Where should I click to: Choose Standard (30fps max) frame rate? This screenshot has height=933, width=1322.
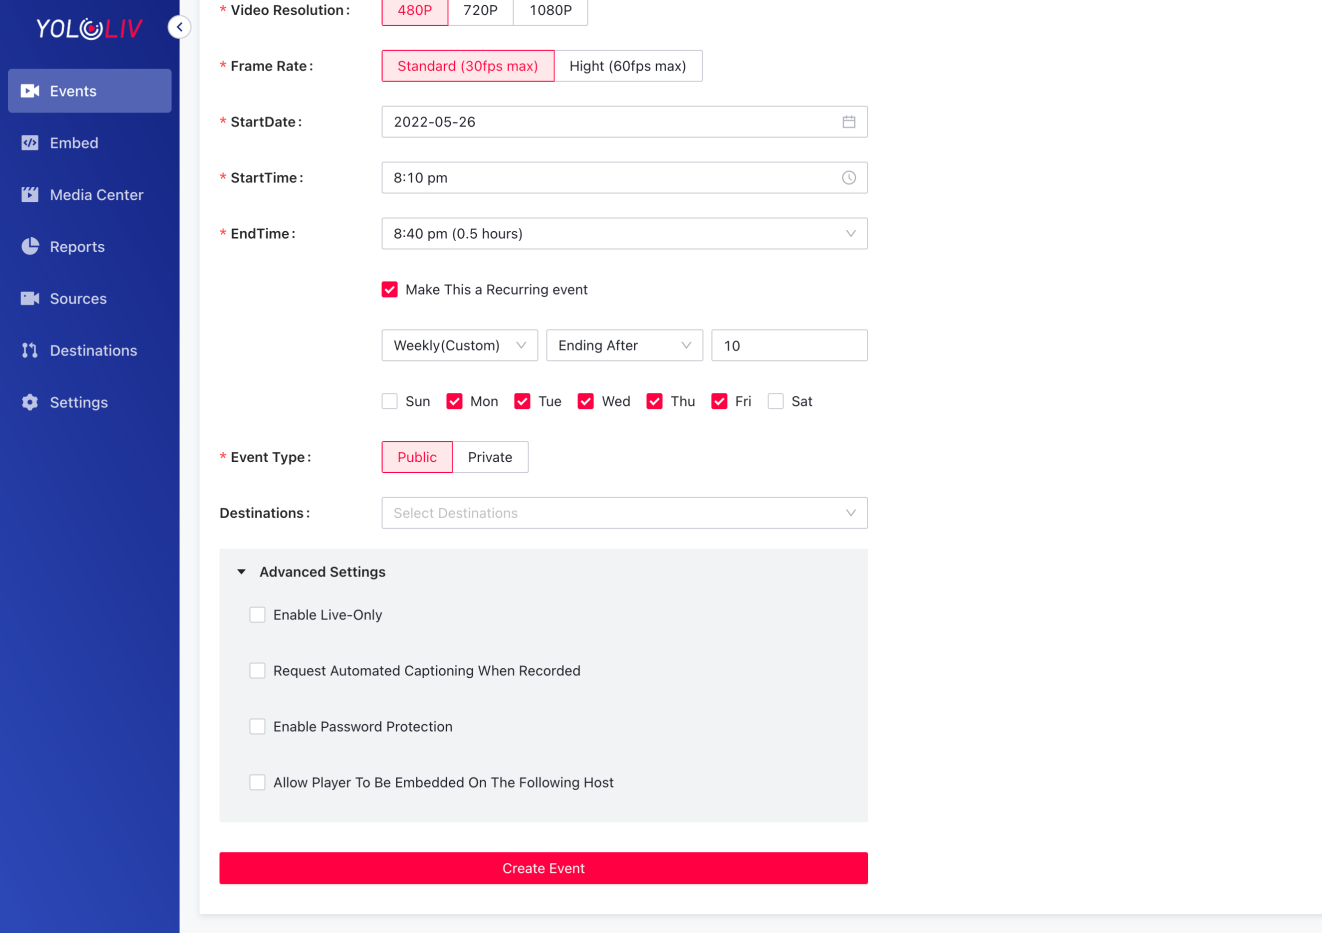[x=468, y=66]
